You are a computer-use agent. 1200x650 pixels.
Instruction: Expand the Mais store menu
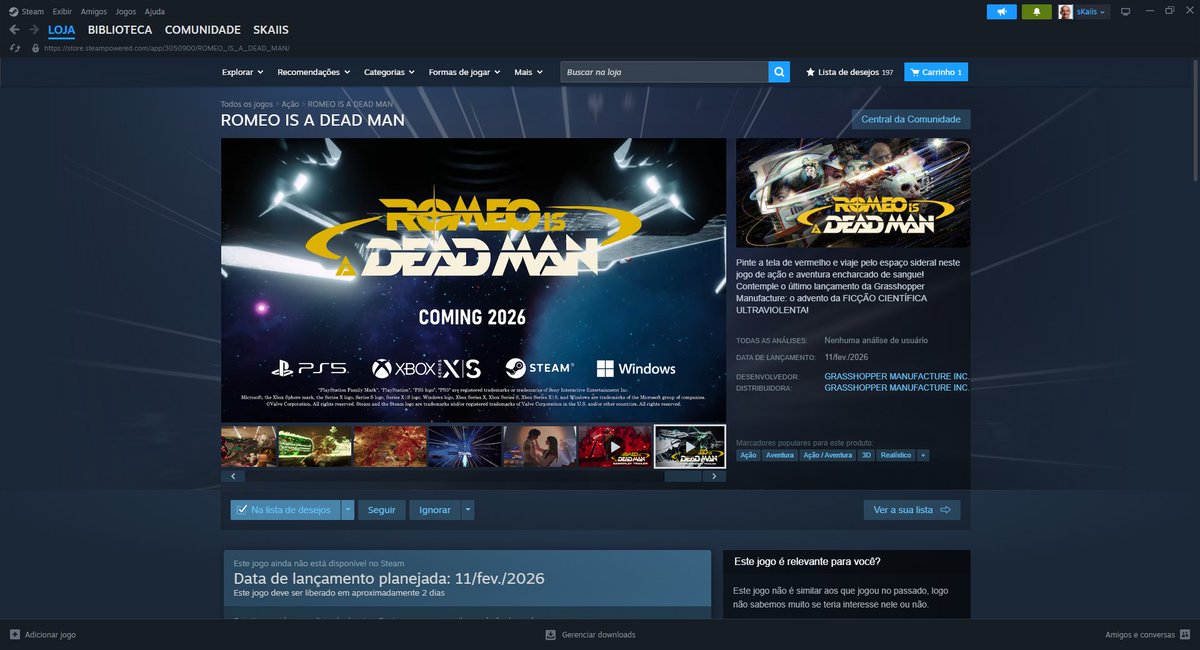point(528,72)
